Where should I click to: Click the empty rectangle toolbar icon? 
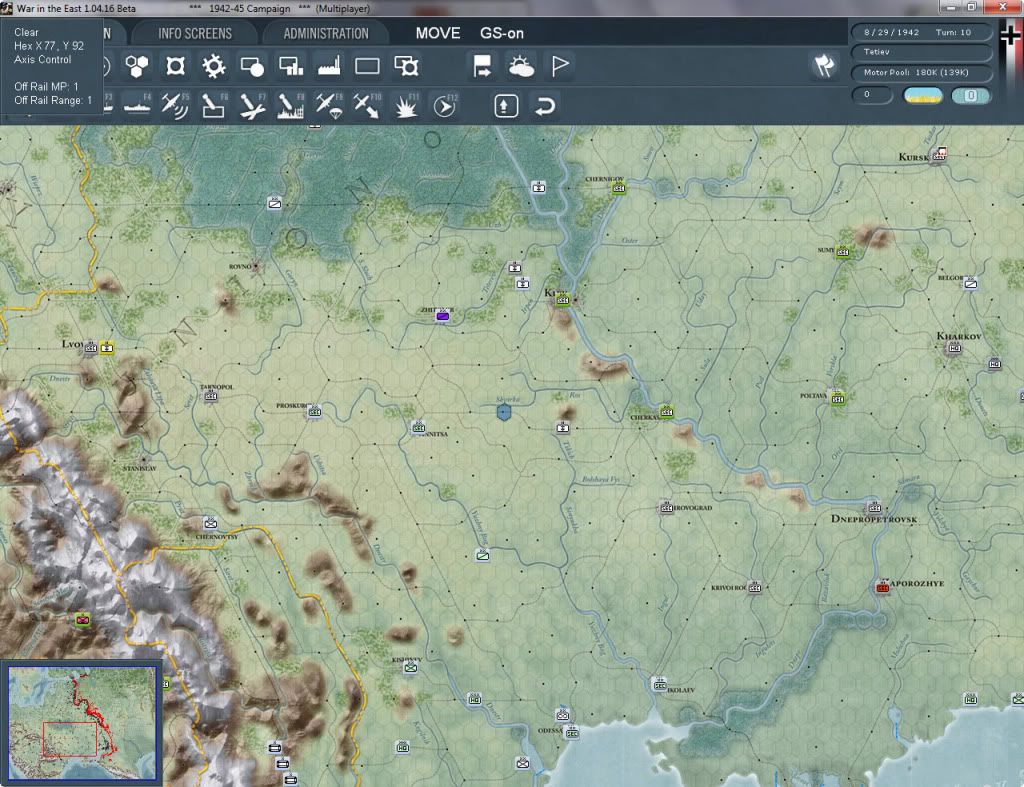point(367,66)
